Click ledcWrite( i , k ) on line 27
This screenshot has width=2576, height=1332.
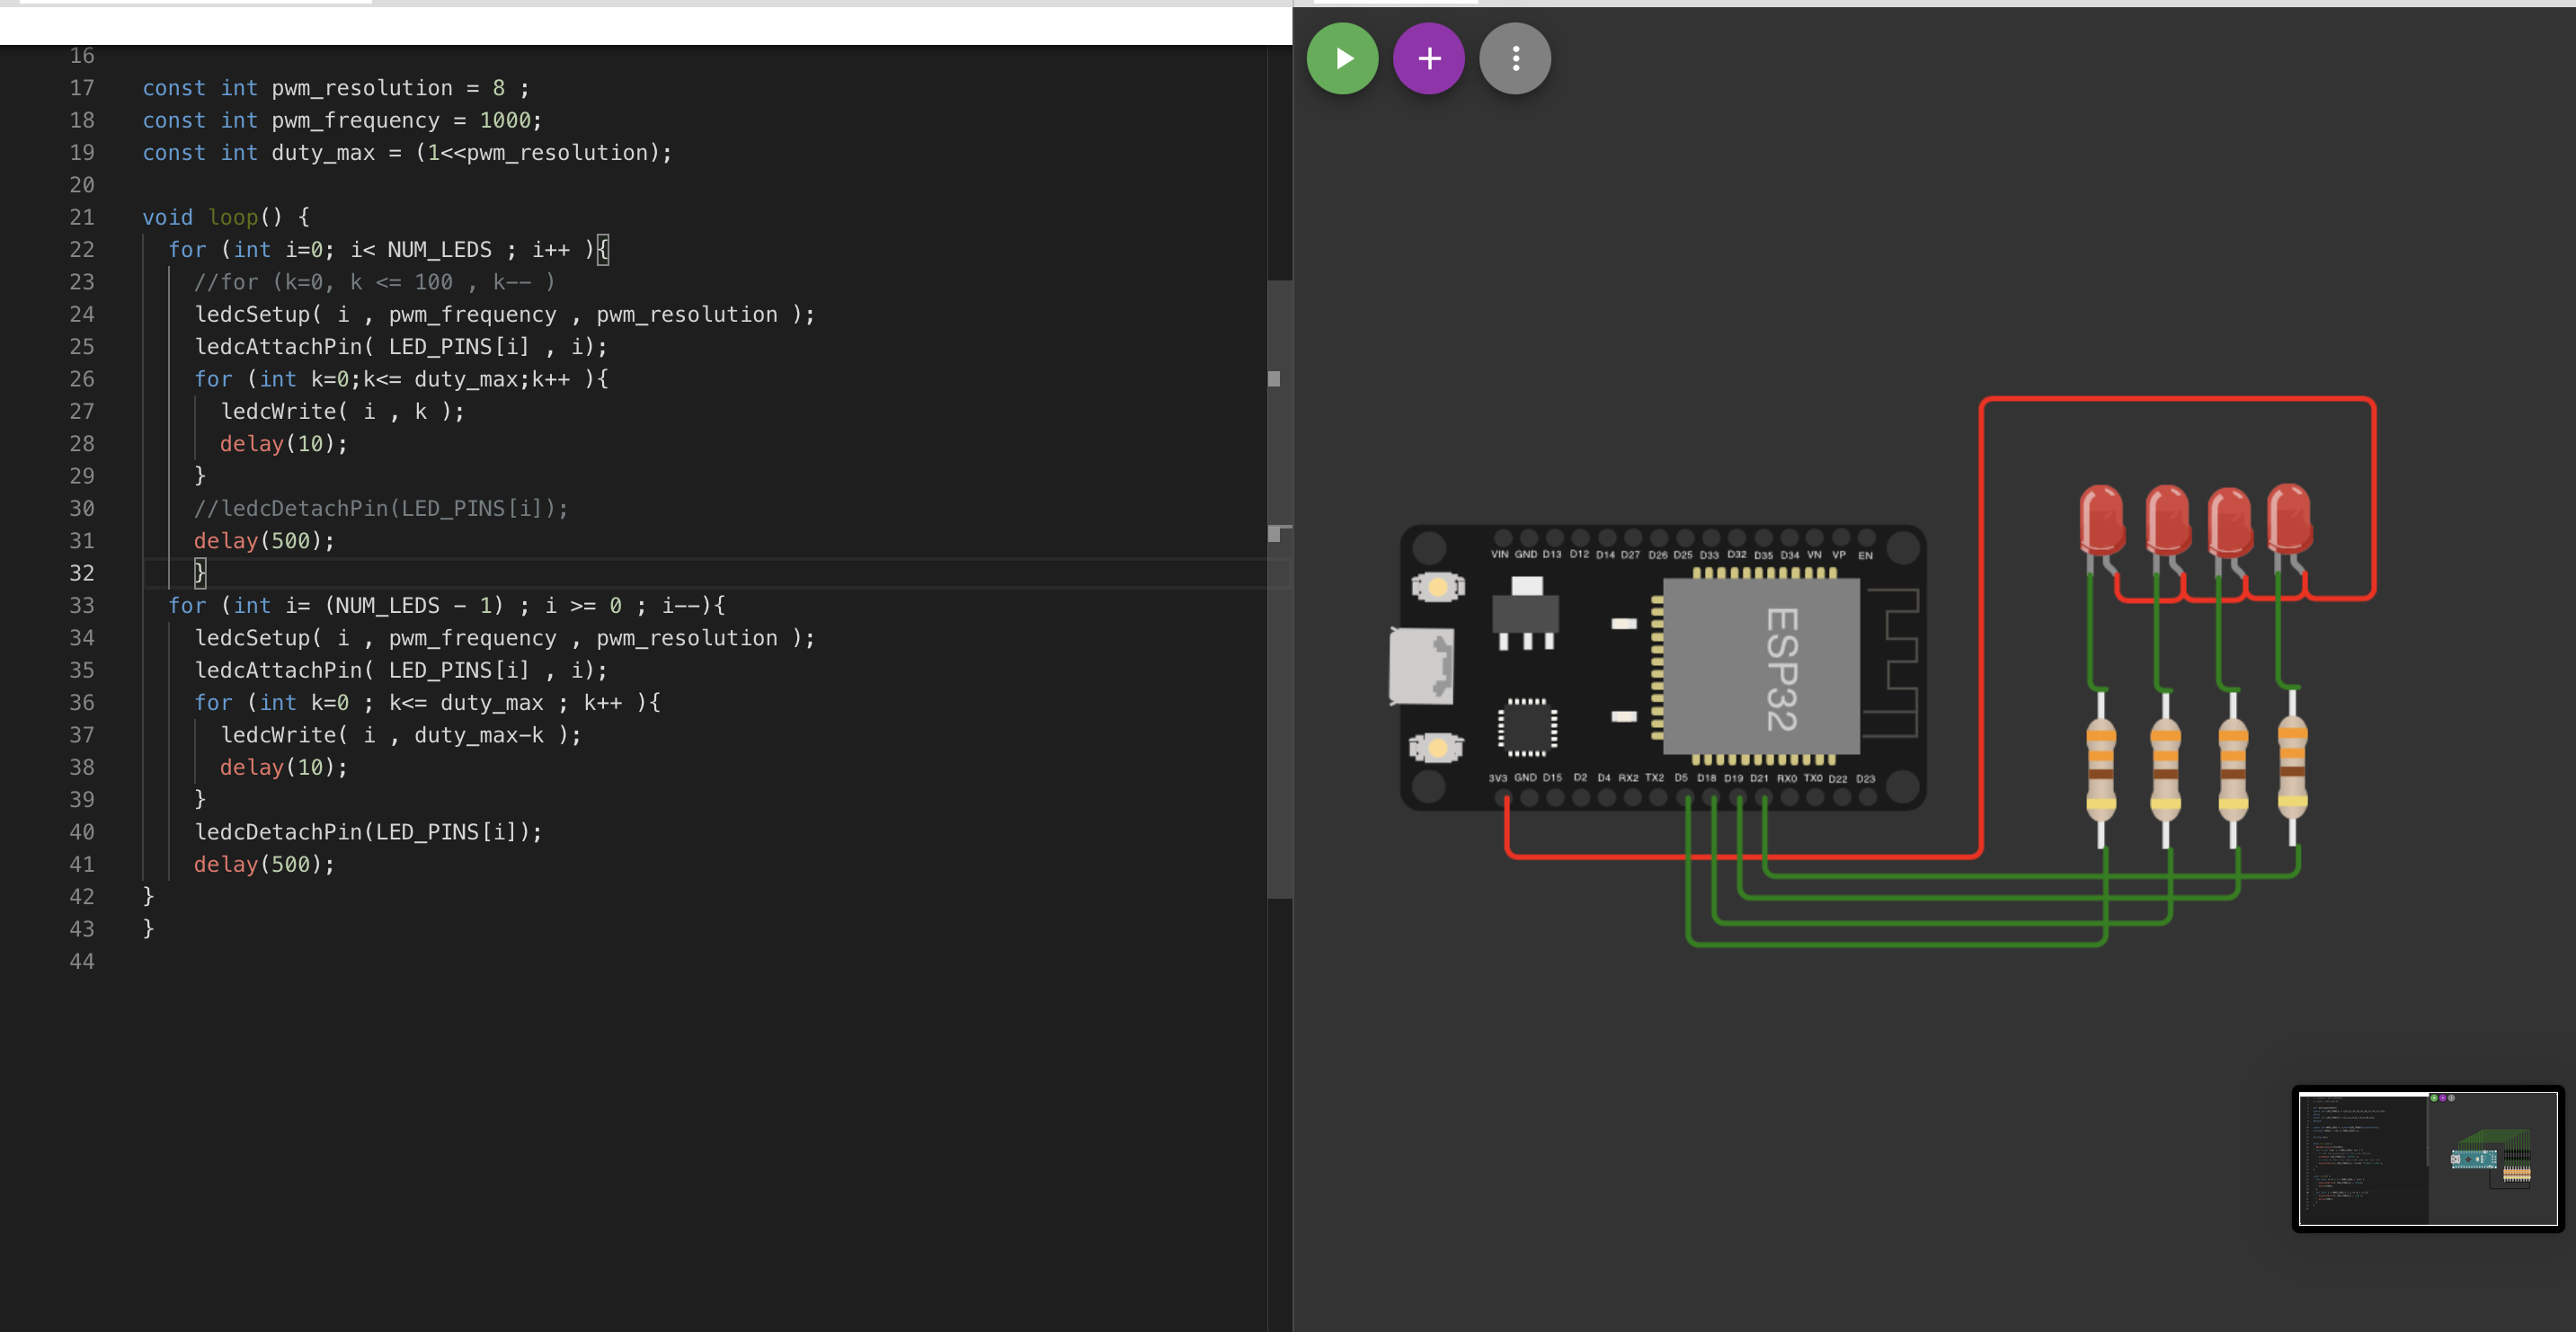[342, 411]
